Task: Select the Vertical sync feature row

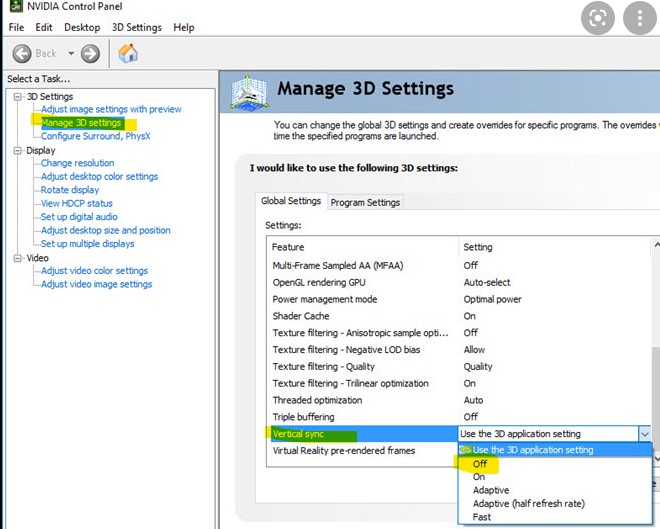Action: 363,434
